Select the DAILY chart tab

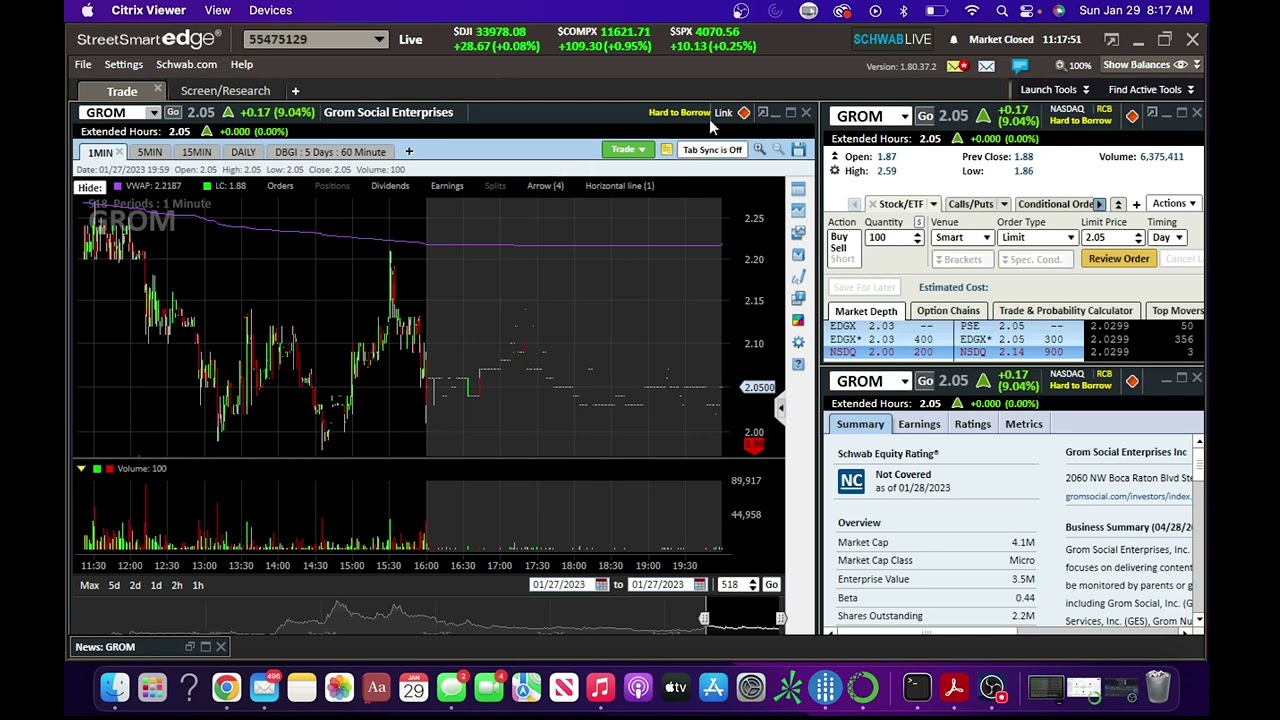pyautogui.click(x=243, y=152)
